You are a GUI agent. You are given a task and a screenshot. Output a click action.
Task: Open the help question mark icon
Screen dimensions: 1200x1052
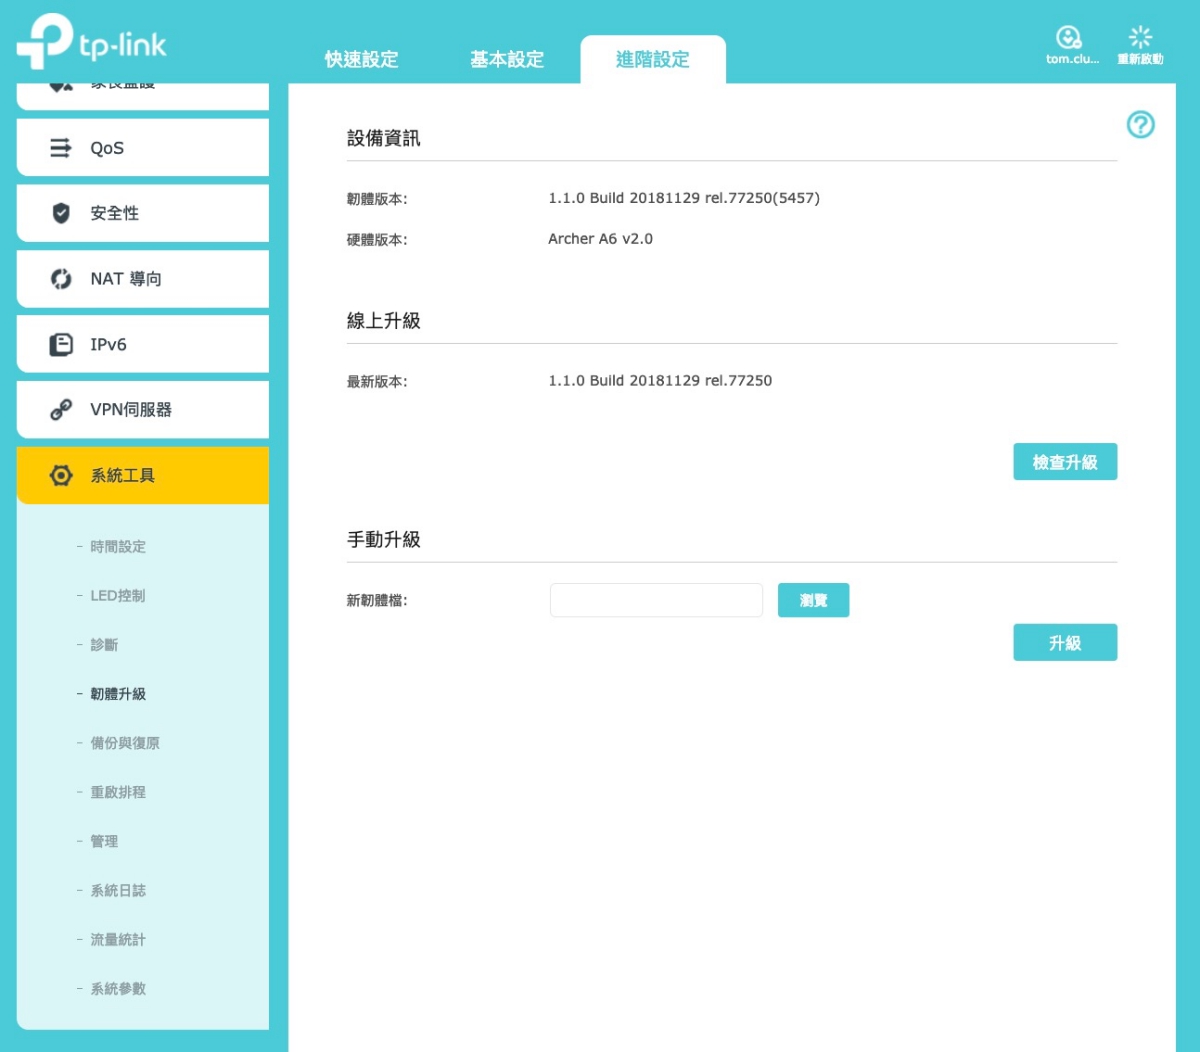point(1140,125)
